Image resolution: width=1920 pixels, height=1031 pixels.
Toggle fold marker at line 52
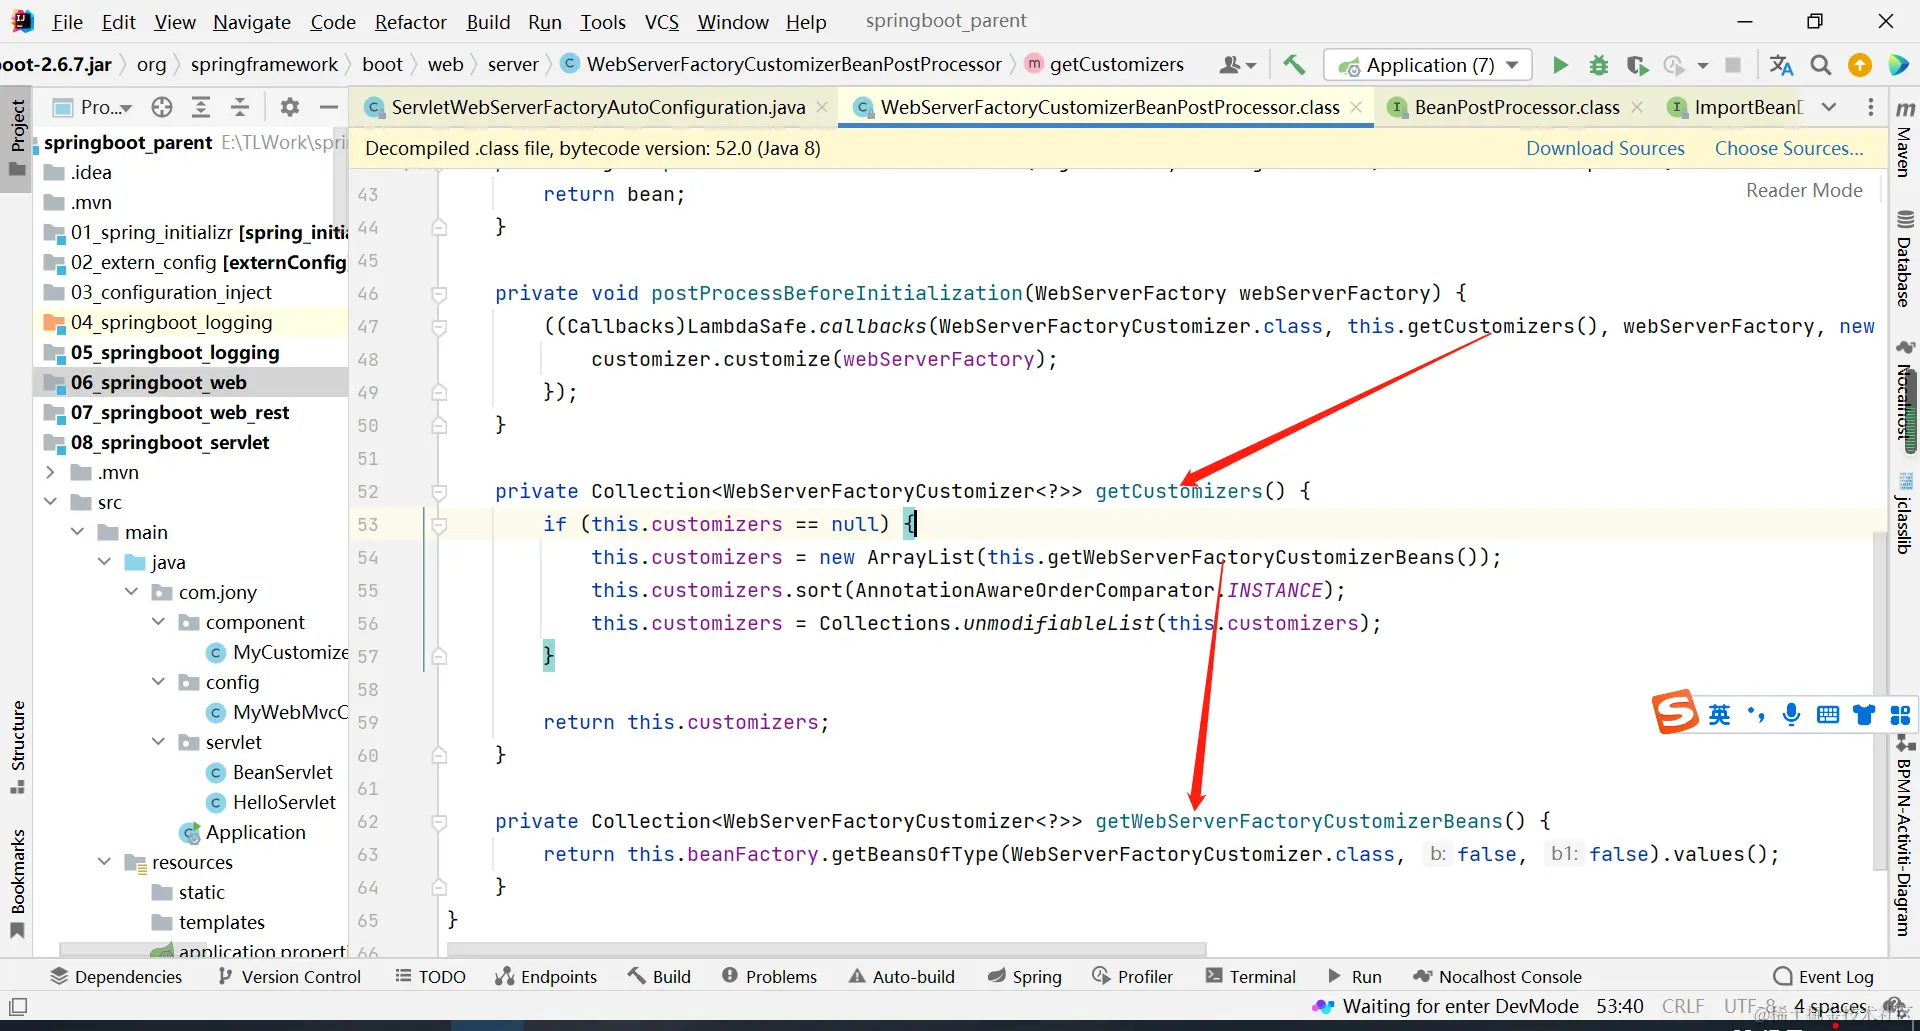pyautogui.click(x=439, y=492)
